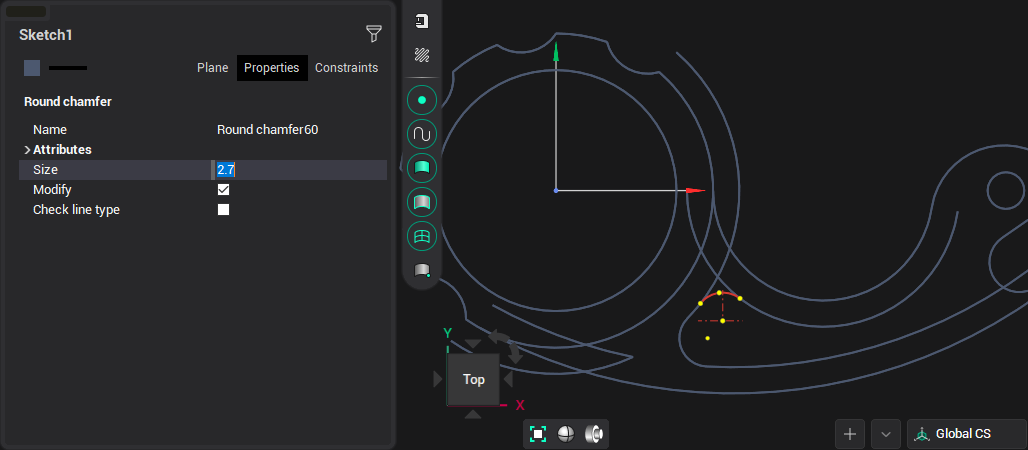Image resolution: width=1028 pixels, height=450 pixels.
Task: Switch to the Constraints tab
Action: coord(346,68)
